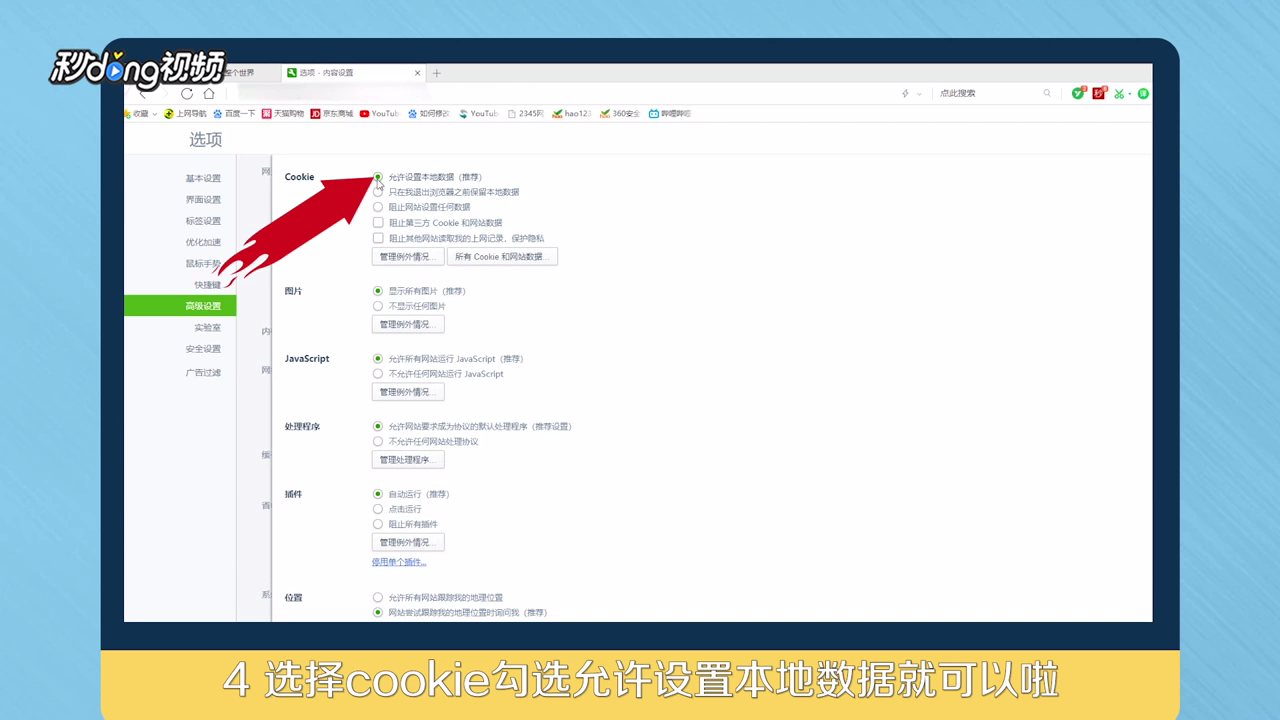Close the 选项 - 内容设置 tab
1280x720 pixels.
[x=418, y=73]
